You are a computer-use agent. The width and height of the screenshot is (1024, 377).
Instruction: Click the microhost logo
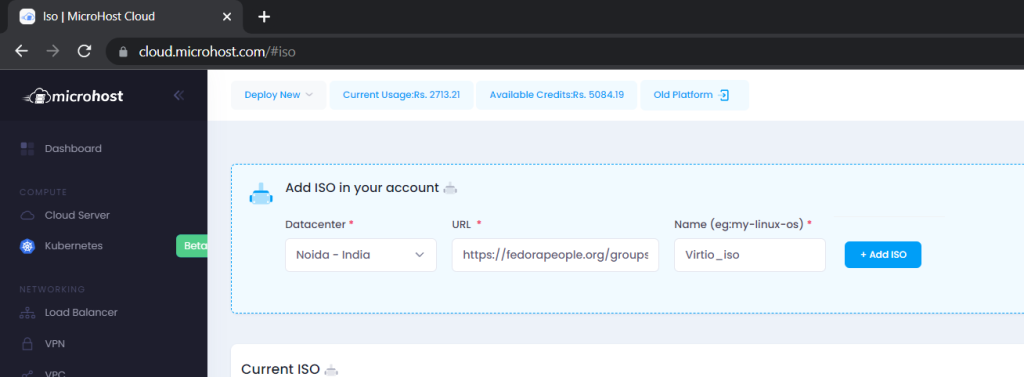pyautogui.click(x=72, y=97)
